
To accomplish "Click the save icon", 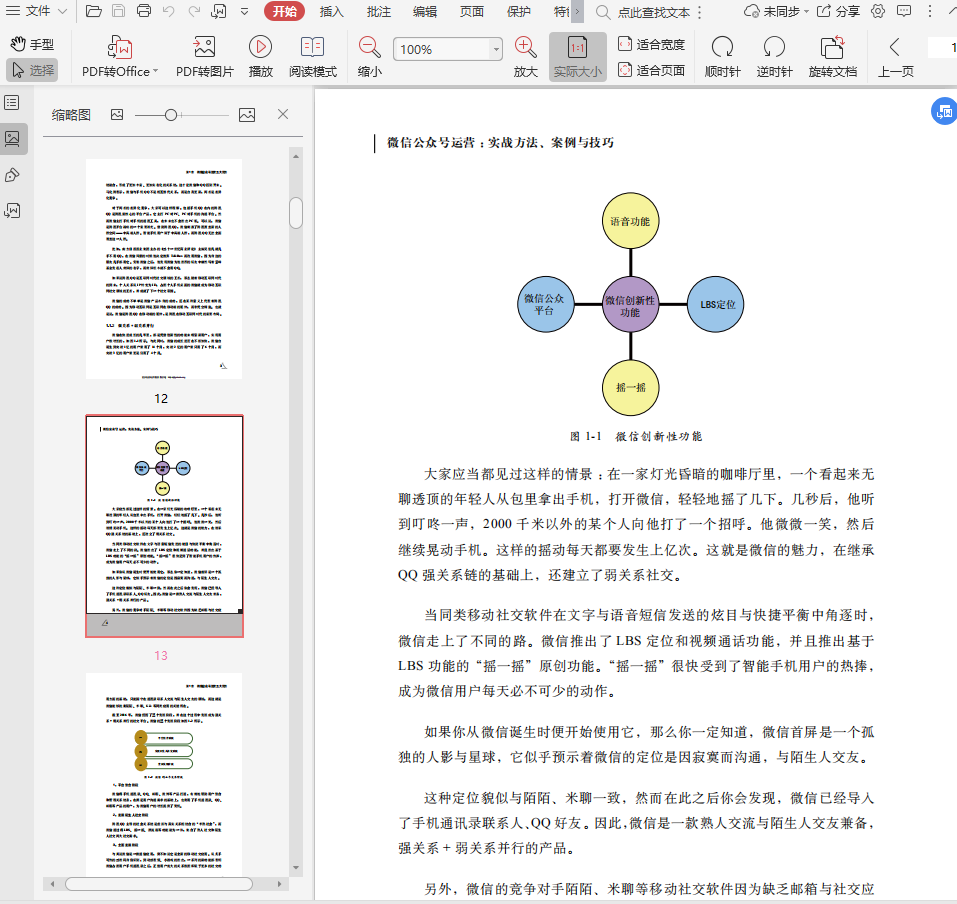I will click(x=118, y=11).
